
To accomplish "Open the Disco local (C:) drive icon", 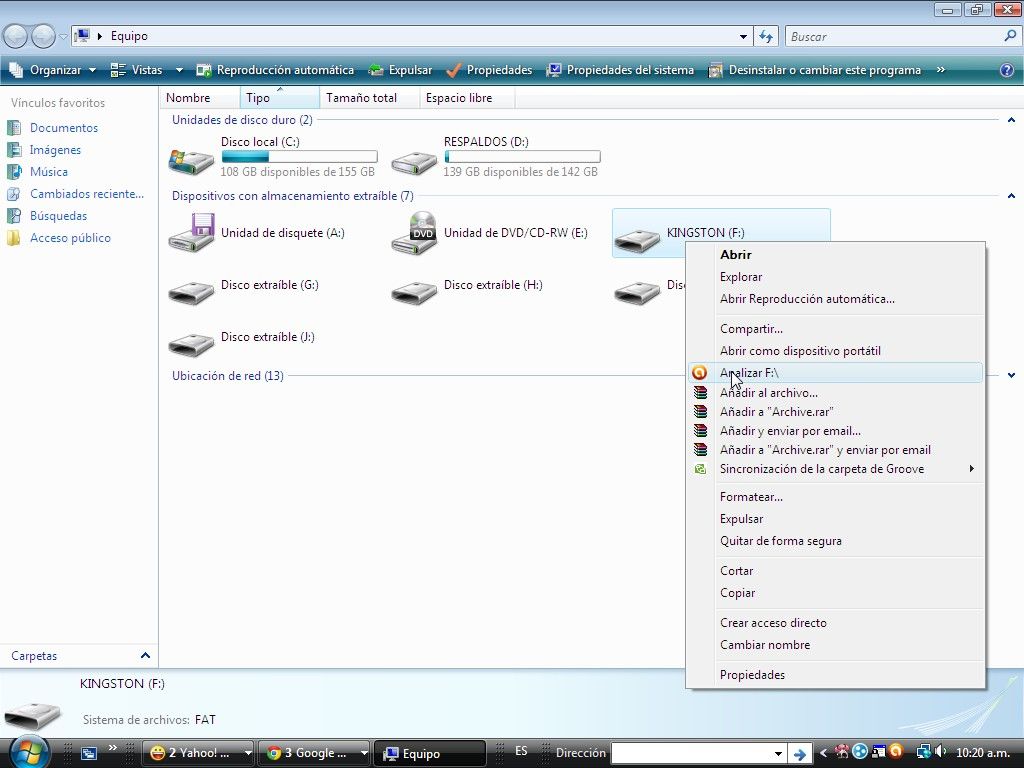I will [191, 158].
